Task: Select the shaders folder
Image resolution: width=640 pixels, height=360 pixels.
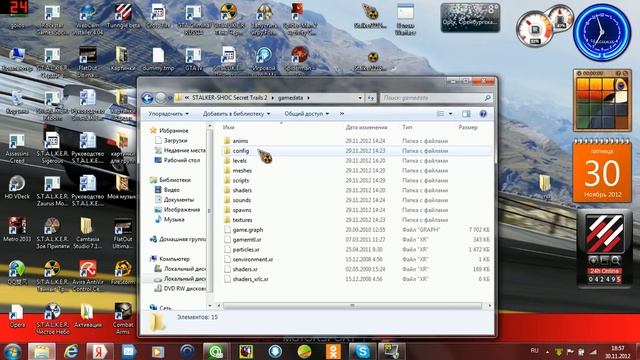Action: pyautogui.click(x=242, y=190)
